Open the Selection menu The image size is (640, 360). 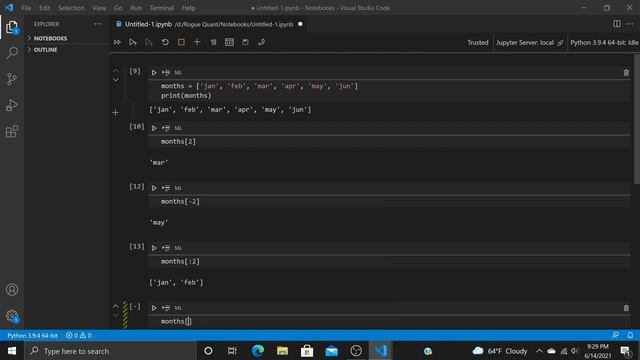coord(71,8)
